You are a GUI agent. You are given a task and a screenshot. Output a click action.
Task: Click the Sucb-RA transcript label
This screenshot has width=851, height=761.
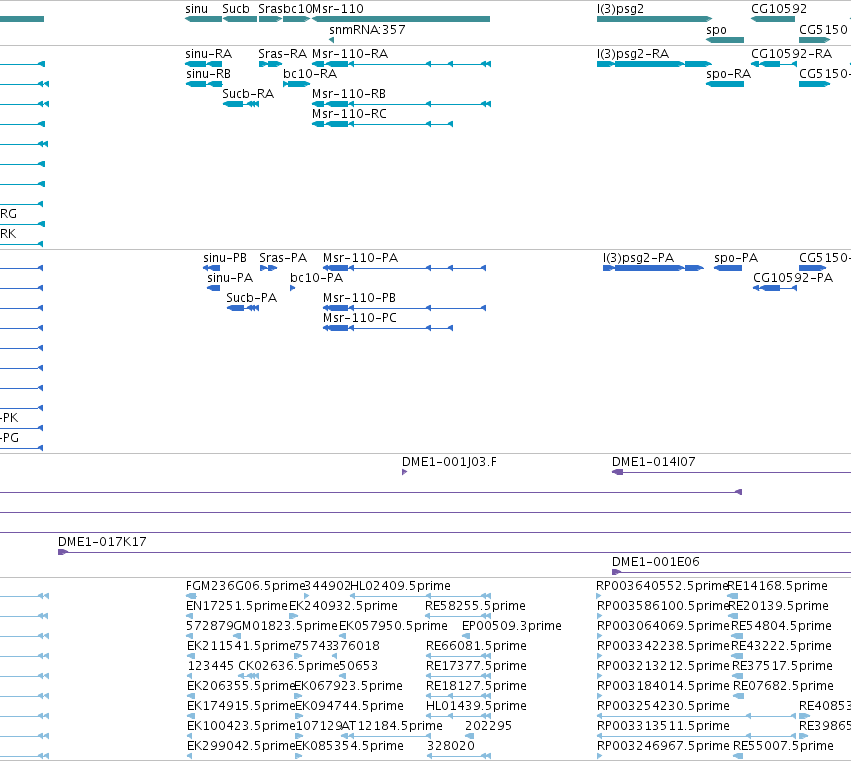tap(248, 94)
